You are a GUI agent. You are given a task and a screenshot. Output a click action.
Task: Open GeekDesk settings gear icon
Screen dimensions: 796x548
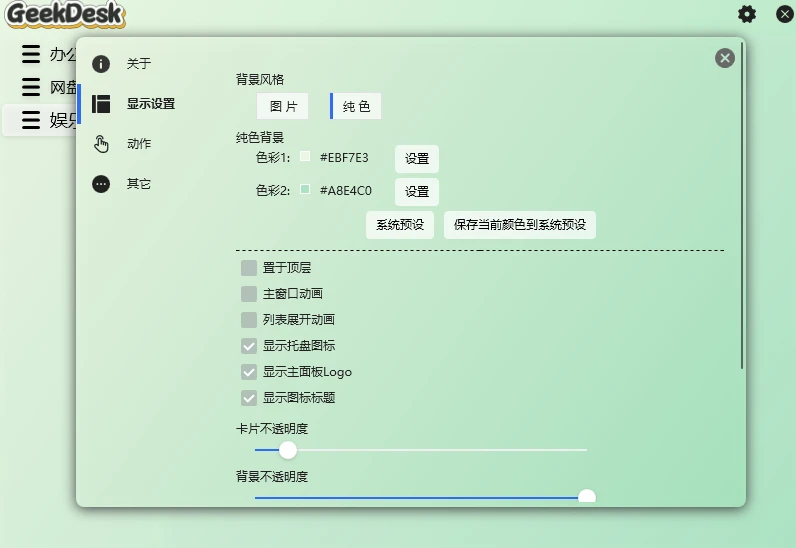coord(746,14)
